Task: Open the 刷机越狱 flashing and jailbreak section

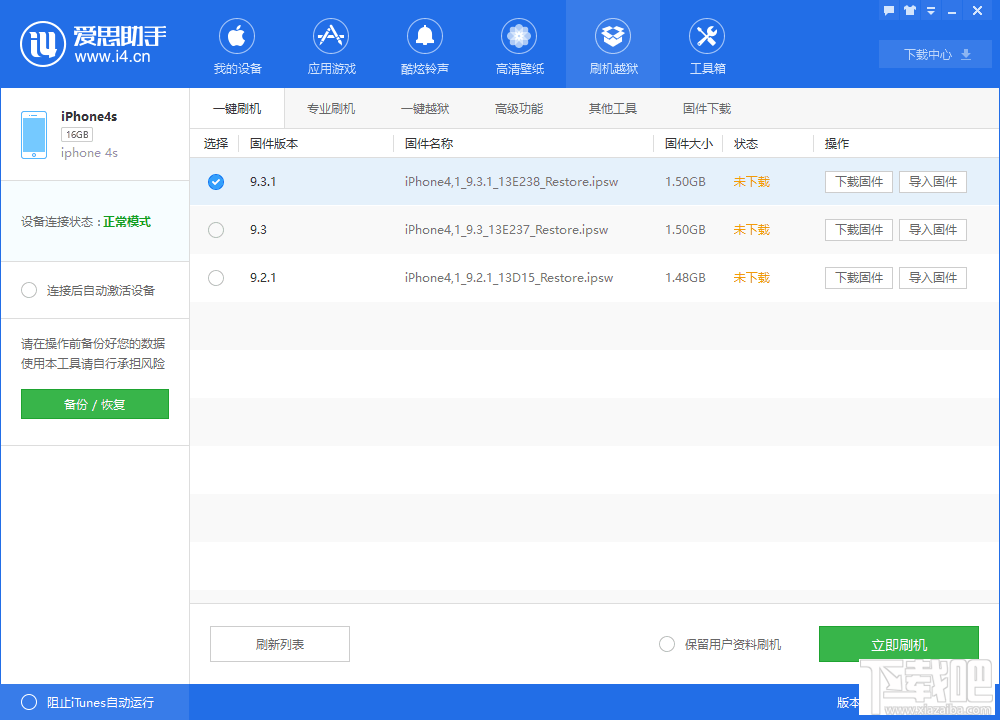Action: coord(613,45)
